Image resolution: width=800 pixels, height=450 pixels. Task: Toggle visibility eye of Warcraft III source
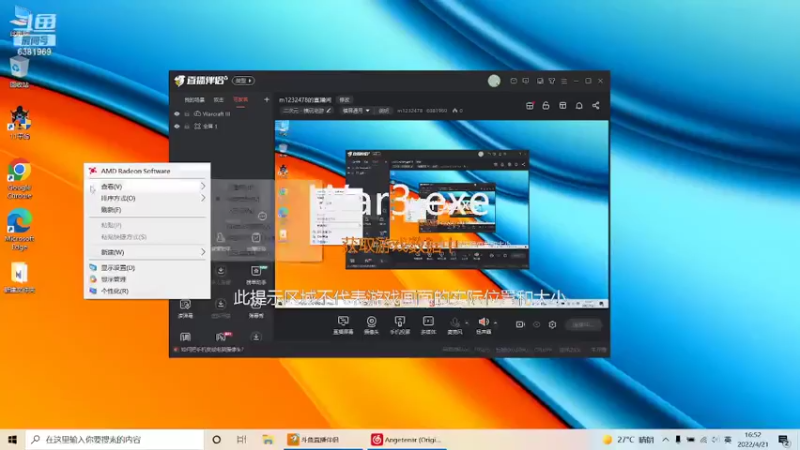coord(177,114)
